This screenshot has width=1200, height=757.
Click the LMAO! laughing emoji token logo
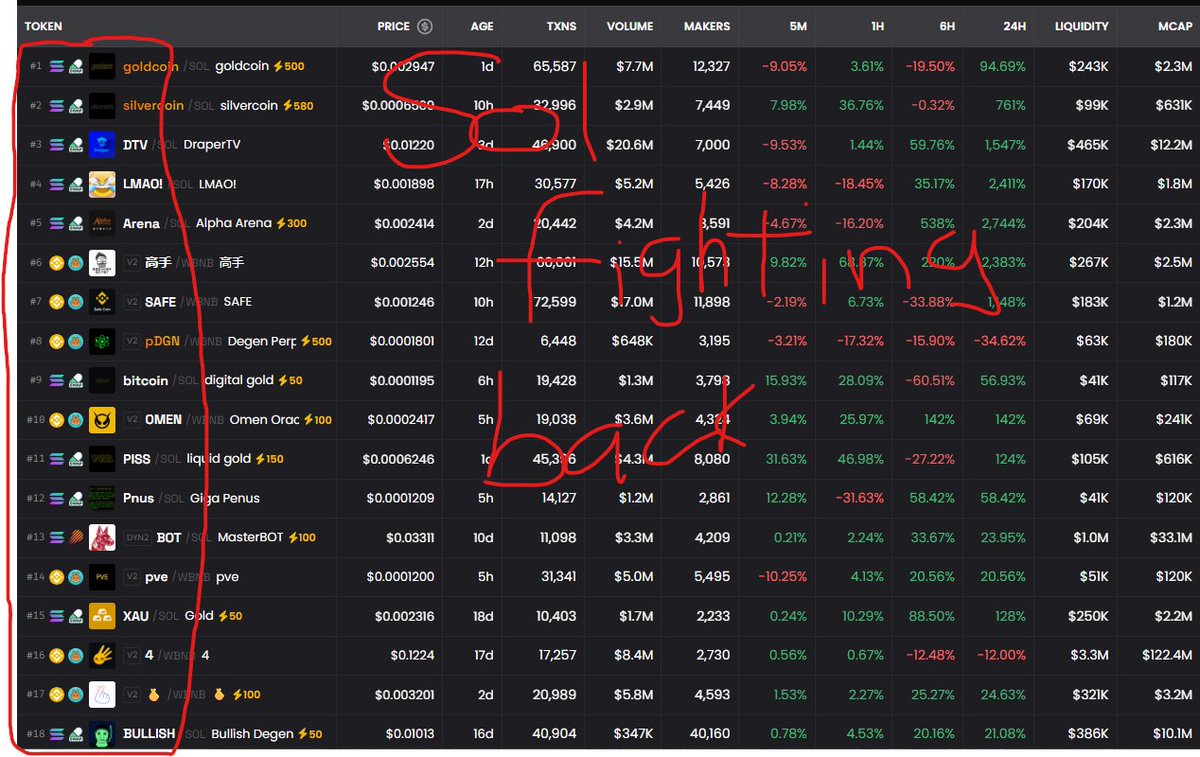[x=102, y=184]
